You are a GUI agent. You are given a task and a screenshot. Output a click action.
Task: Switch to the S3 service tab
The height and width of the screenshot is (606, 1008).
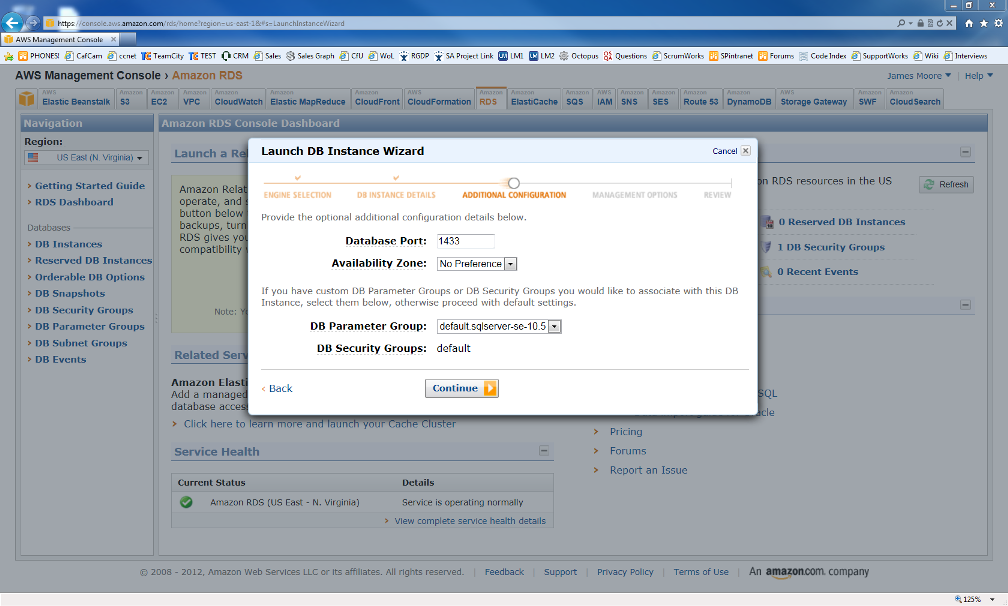click(130, 98)
